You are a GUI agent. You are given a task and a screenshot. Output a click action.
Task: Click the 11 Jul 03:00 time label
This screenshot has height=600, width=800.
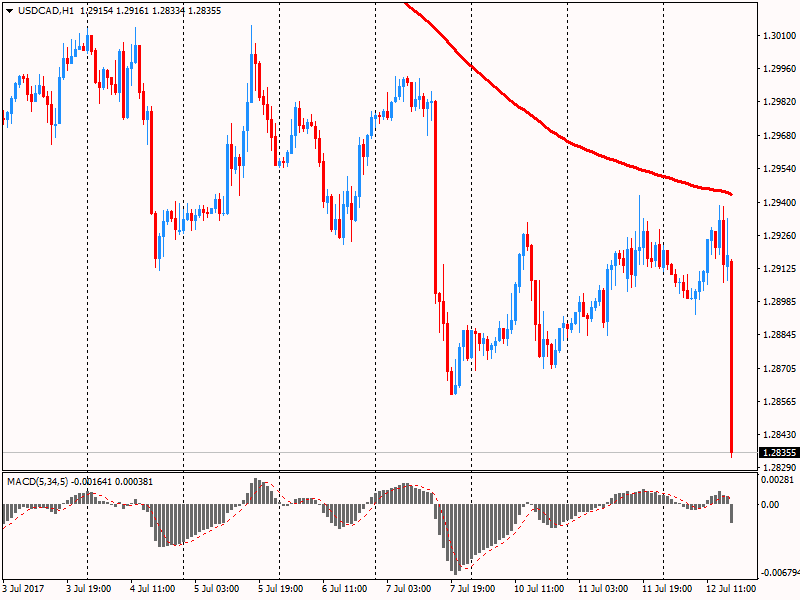(x=603, y=589)
